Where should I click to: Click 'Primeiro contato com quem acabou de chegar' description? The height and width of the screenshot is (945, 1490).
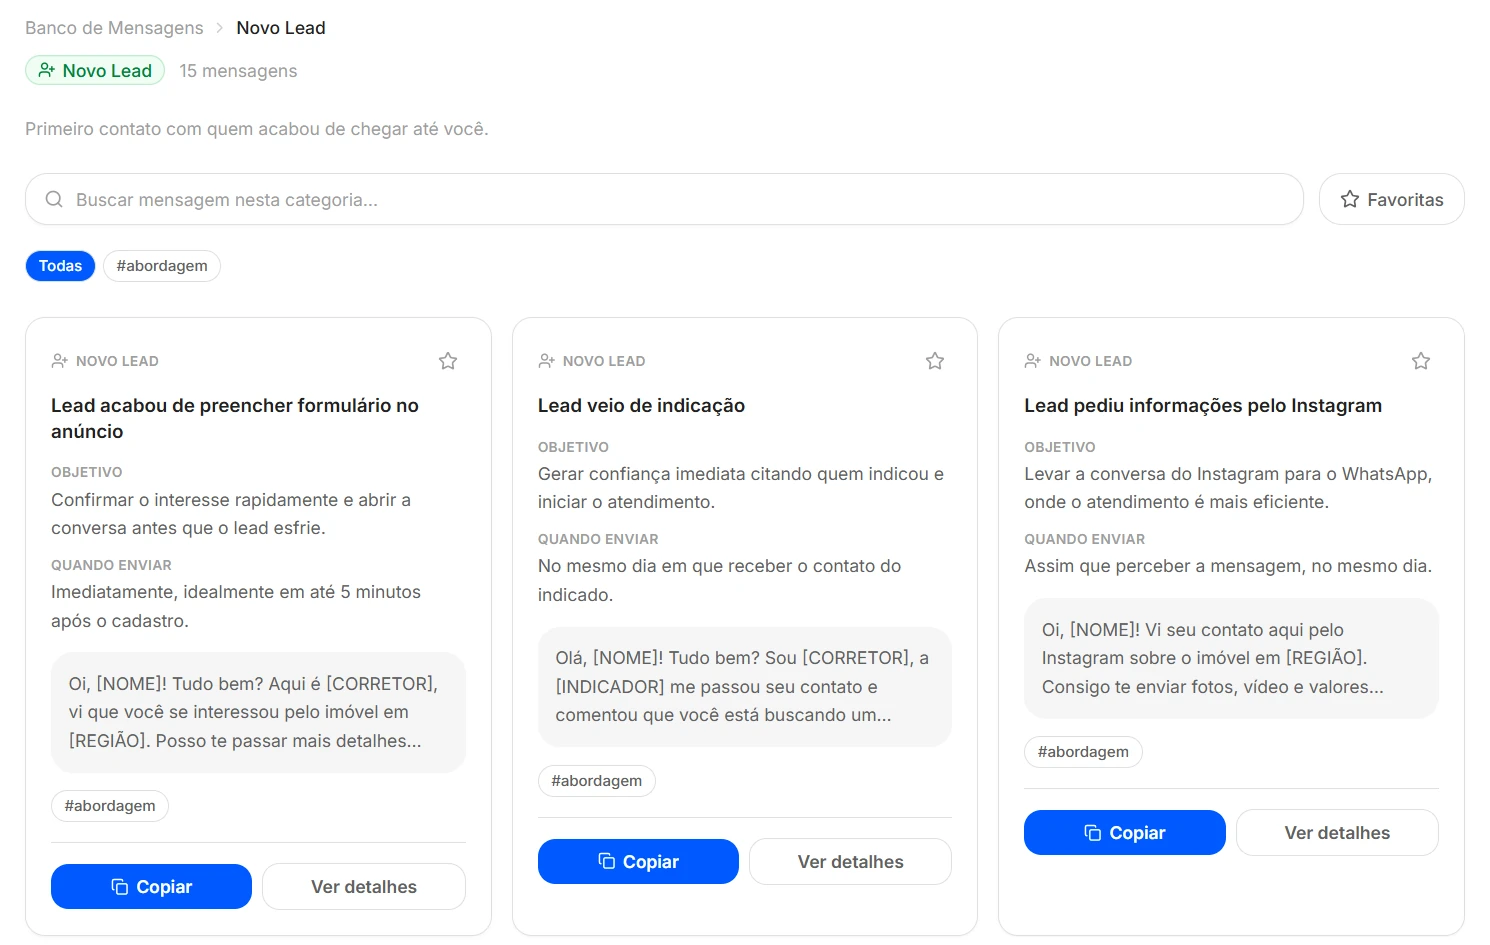(256, 129)
